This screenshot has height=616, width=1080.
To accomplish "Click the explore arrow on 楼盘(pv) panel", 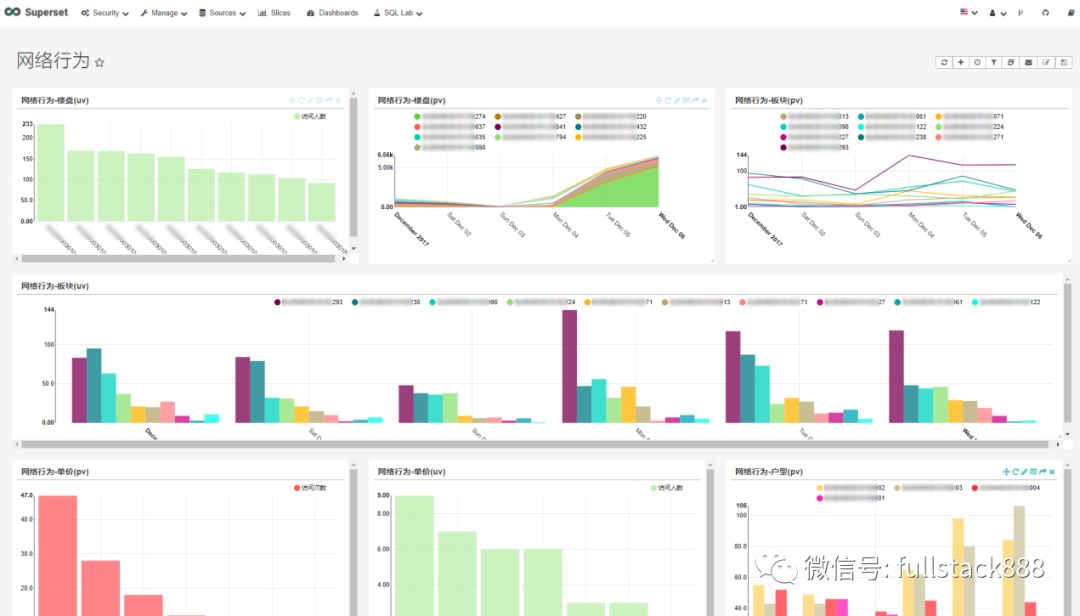I will pyautogui.click(x=695, y=101).
